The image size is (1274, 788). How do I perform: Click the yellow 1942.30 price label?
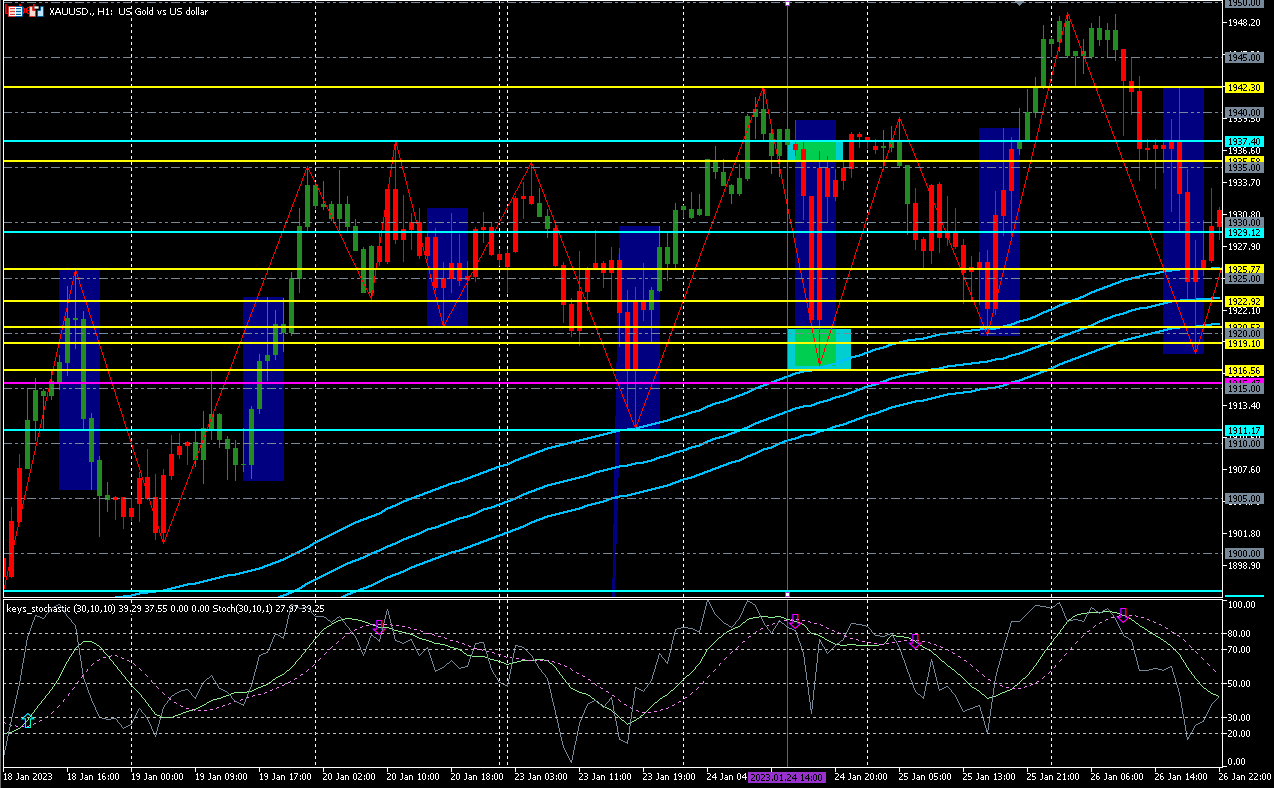pyautogui.click(x=1243, y=88)
